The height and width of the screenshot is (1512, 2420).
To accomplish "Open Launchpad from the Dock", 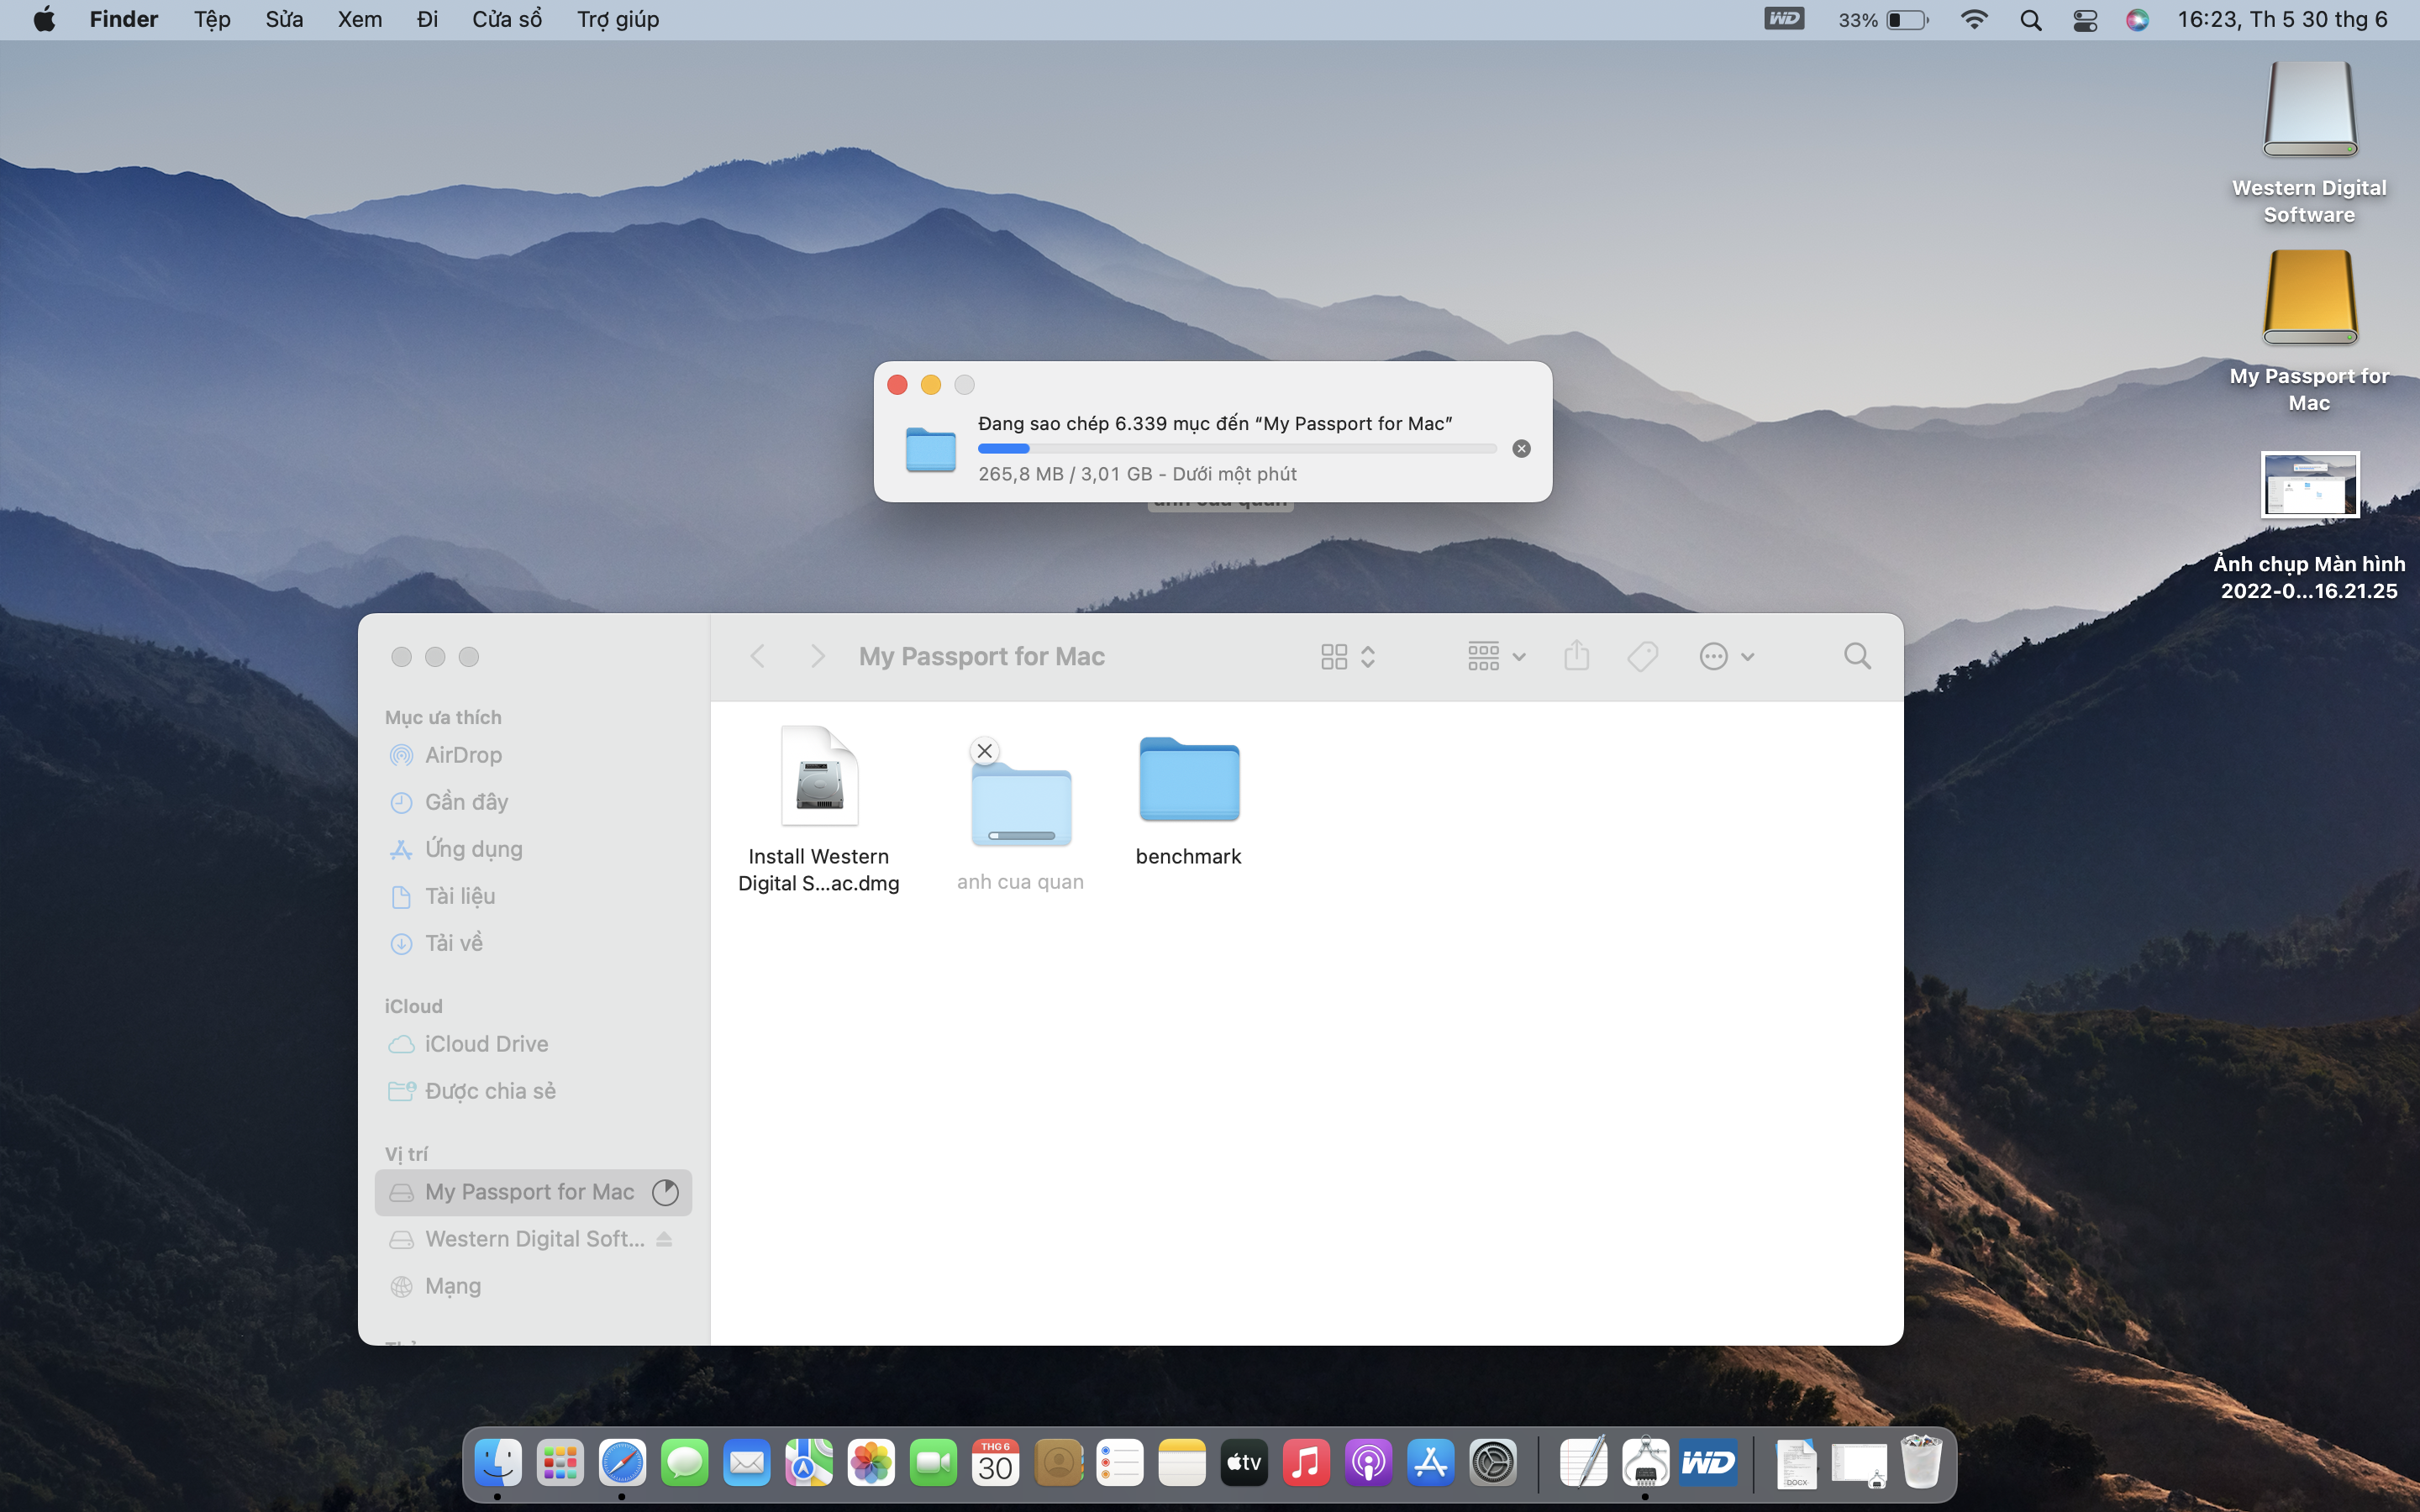I will click(560, 1464).
